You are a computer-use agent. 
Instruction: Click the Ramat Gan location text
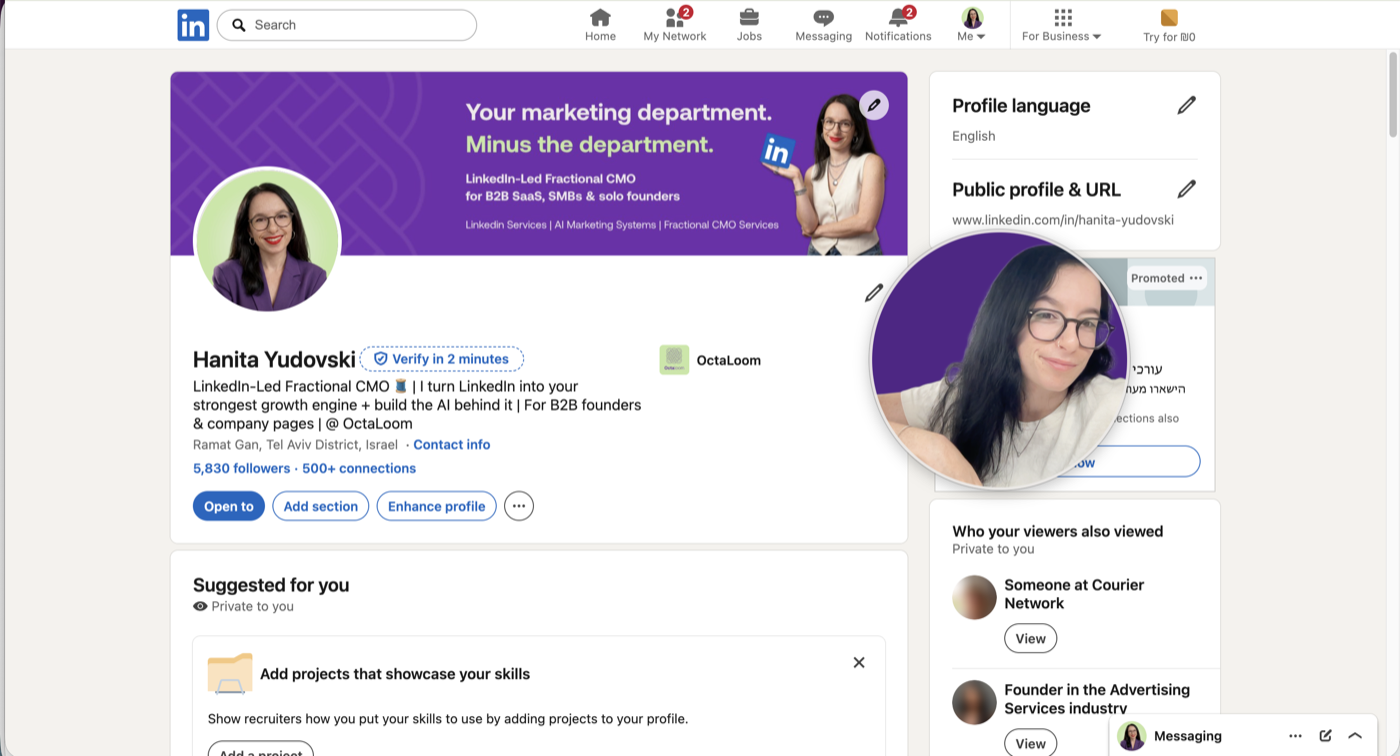click(x=296, y=445)
